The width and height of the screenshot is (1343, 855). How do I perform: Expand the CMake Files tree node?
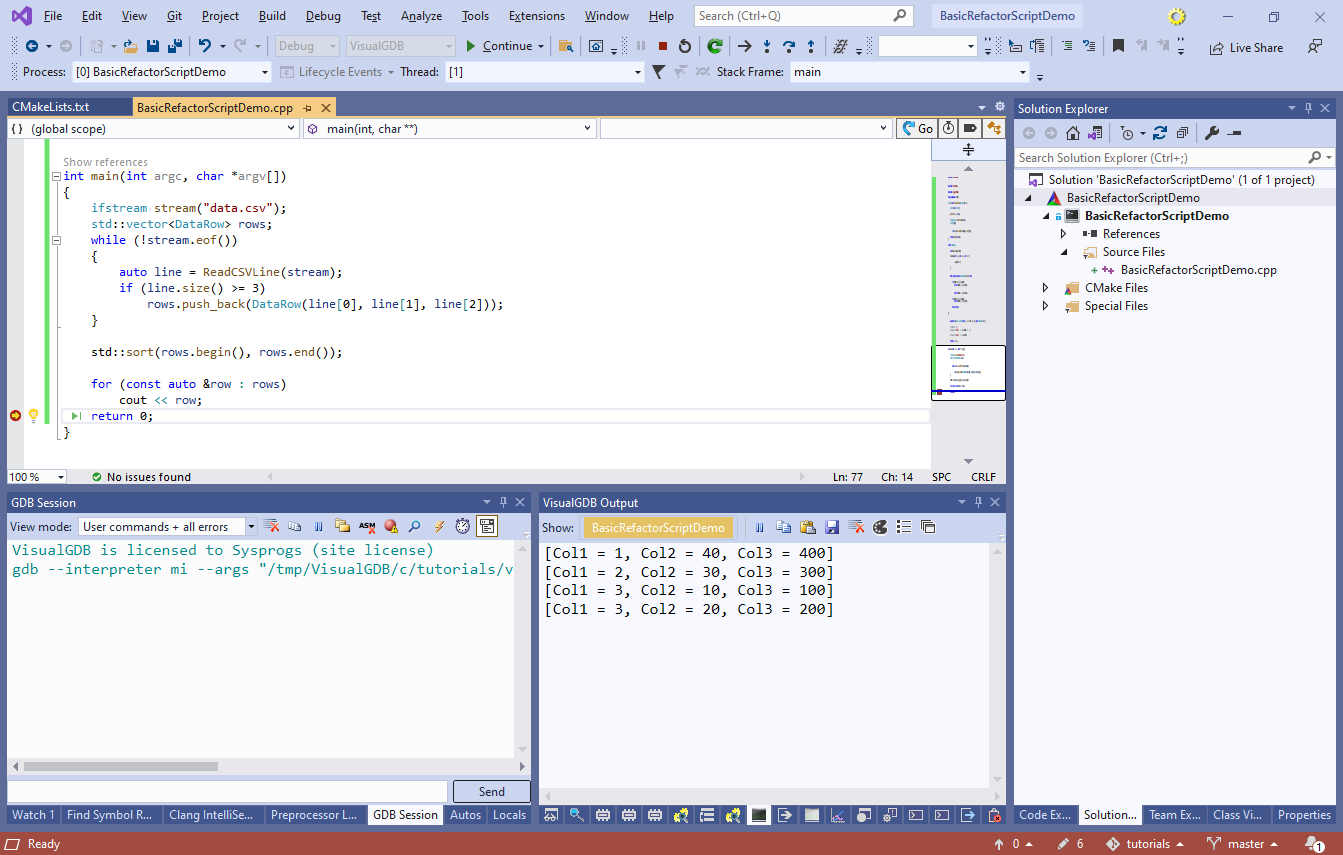(1046, 288)
